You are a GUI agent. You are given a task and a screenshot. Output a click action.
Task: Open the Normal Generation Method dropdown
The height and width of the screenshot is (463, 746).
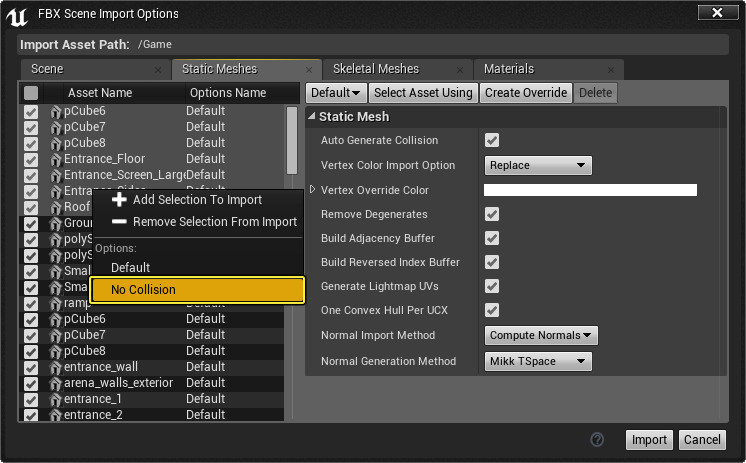coord(538,361)
